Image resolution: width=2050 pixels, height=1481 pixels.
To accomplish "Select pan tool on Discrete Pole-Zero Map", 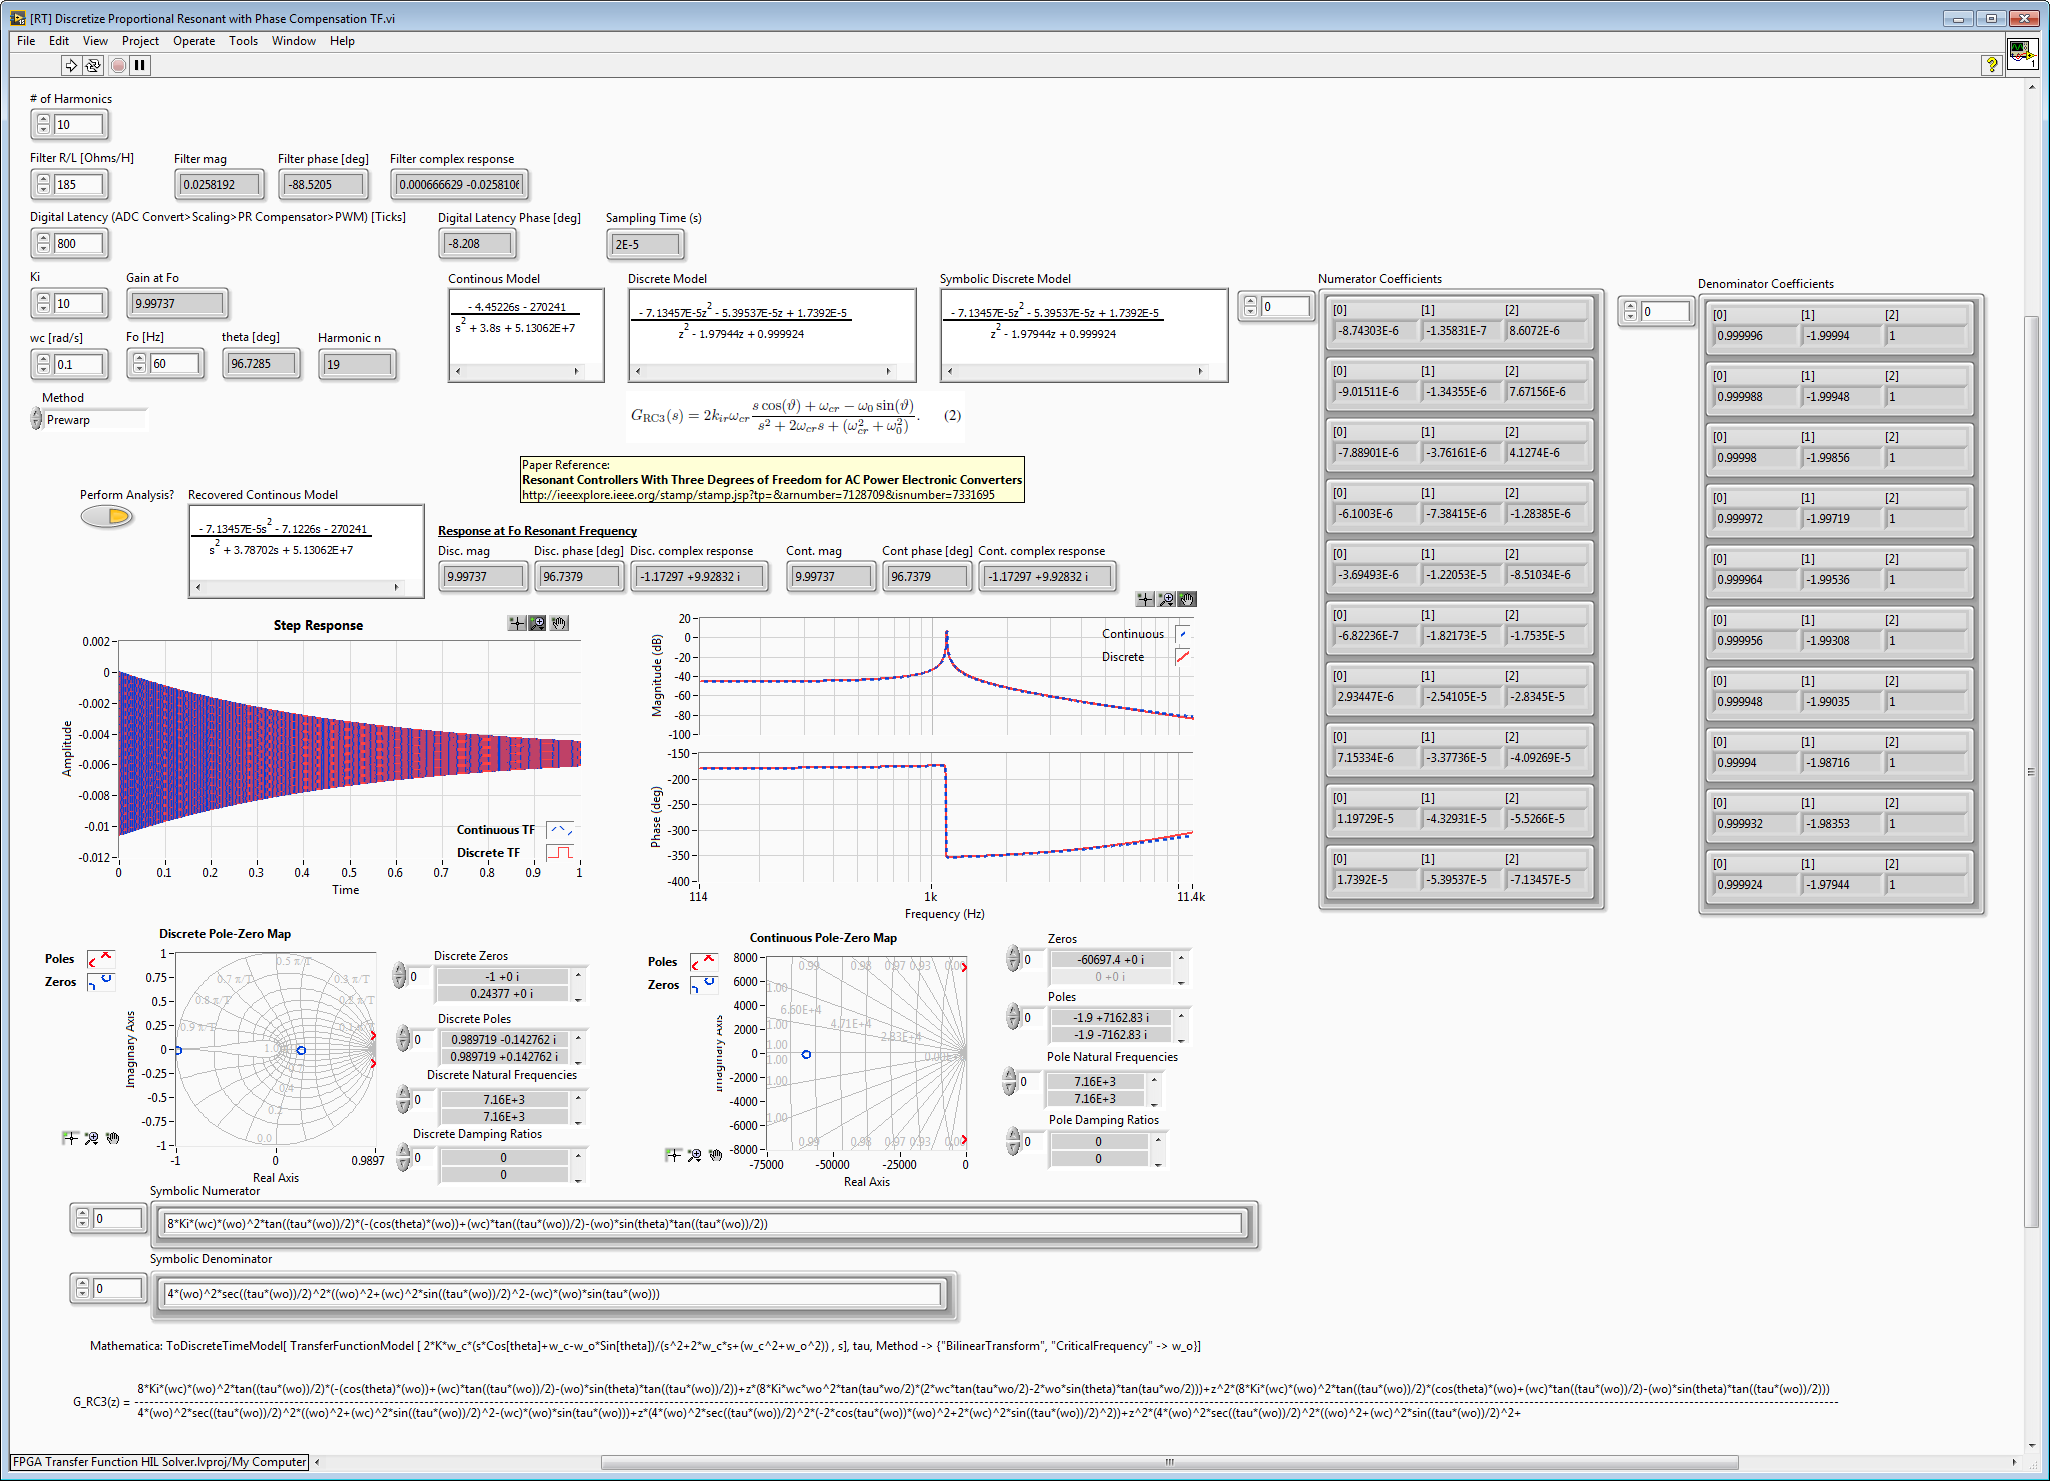I will pos(113,1138).
